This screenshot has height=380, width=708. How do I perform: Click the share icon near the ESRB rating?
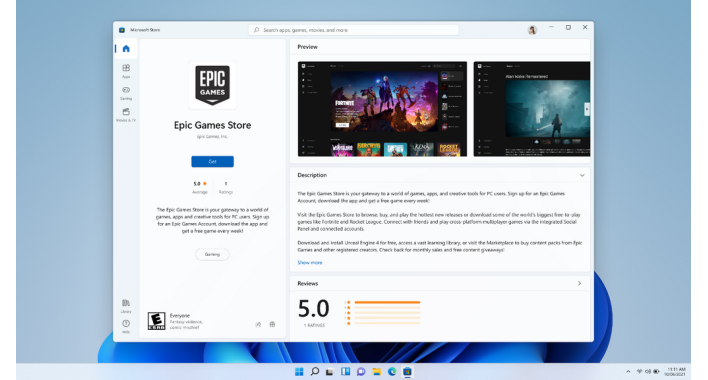(x=258, y=324)
